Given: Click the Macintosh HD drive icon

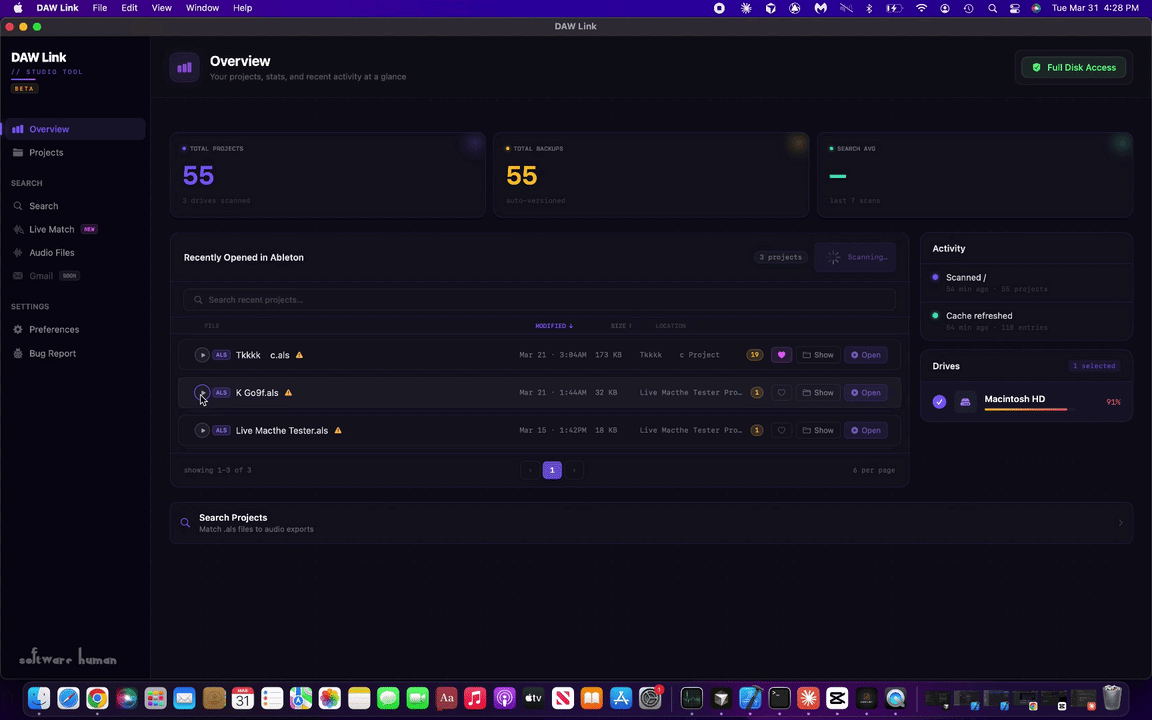Looking at the screenshot, I should pyautogui.click(x=965, y=401).
